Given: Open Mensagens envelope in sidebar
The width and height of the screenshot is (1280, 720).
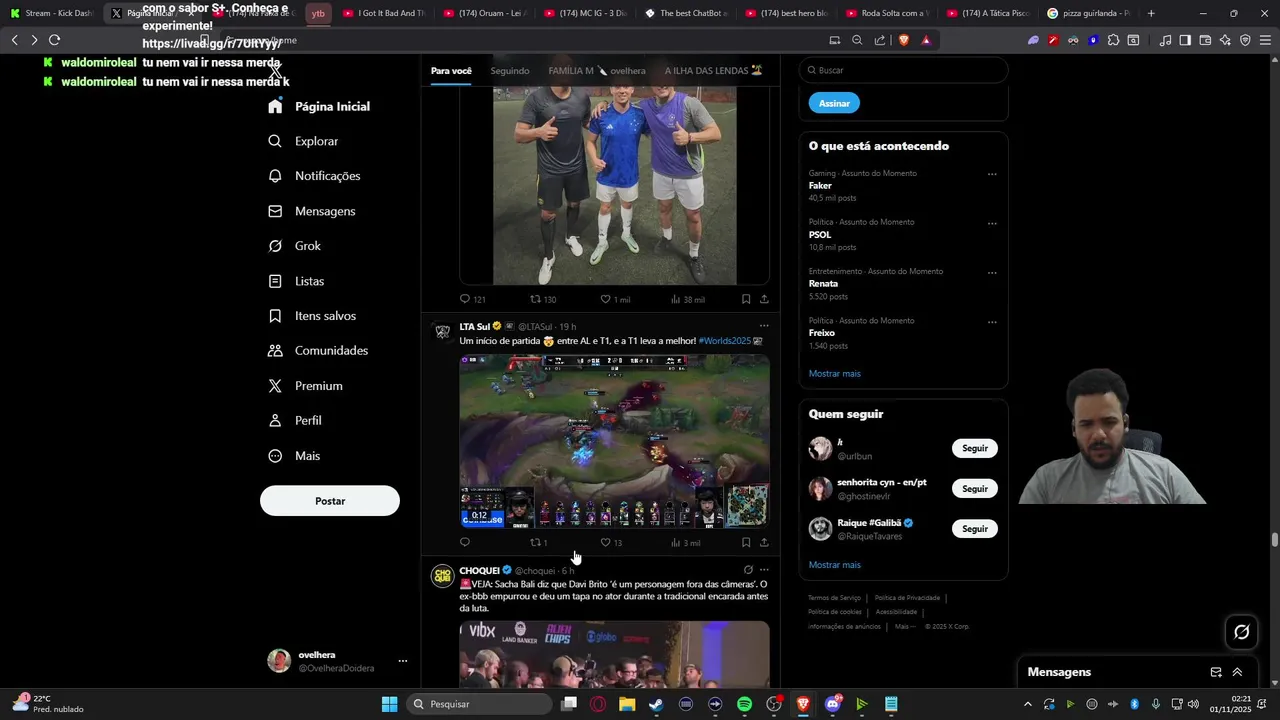Looking at the screenshot, I should pyautogui.click(x=312, y=211).
